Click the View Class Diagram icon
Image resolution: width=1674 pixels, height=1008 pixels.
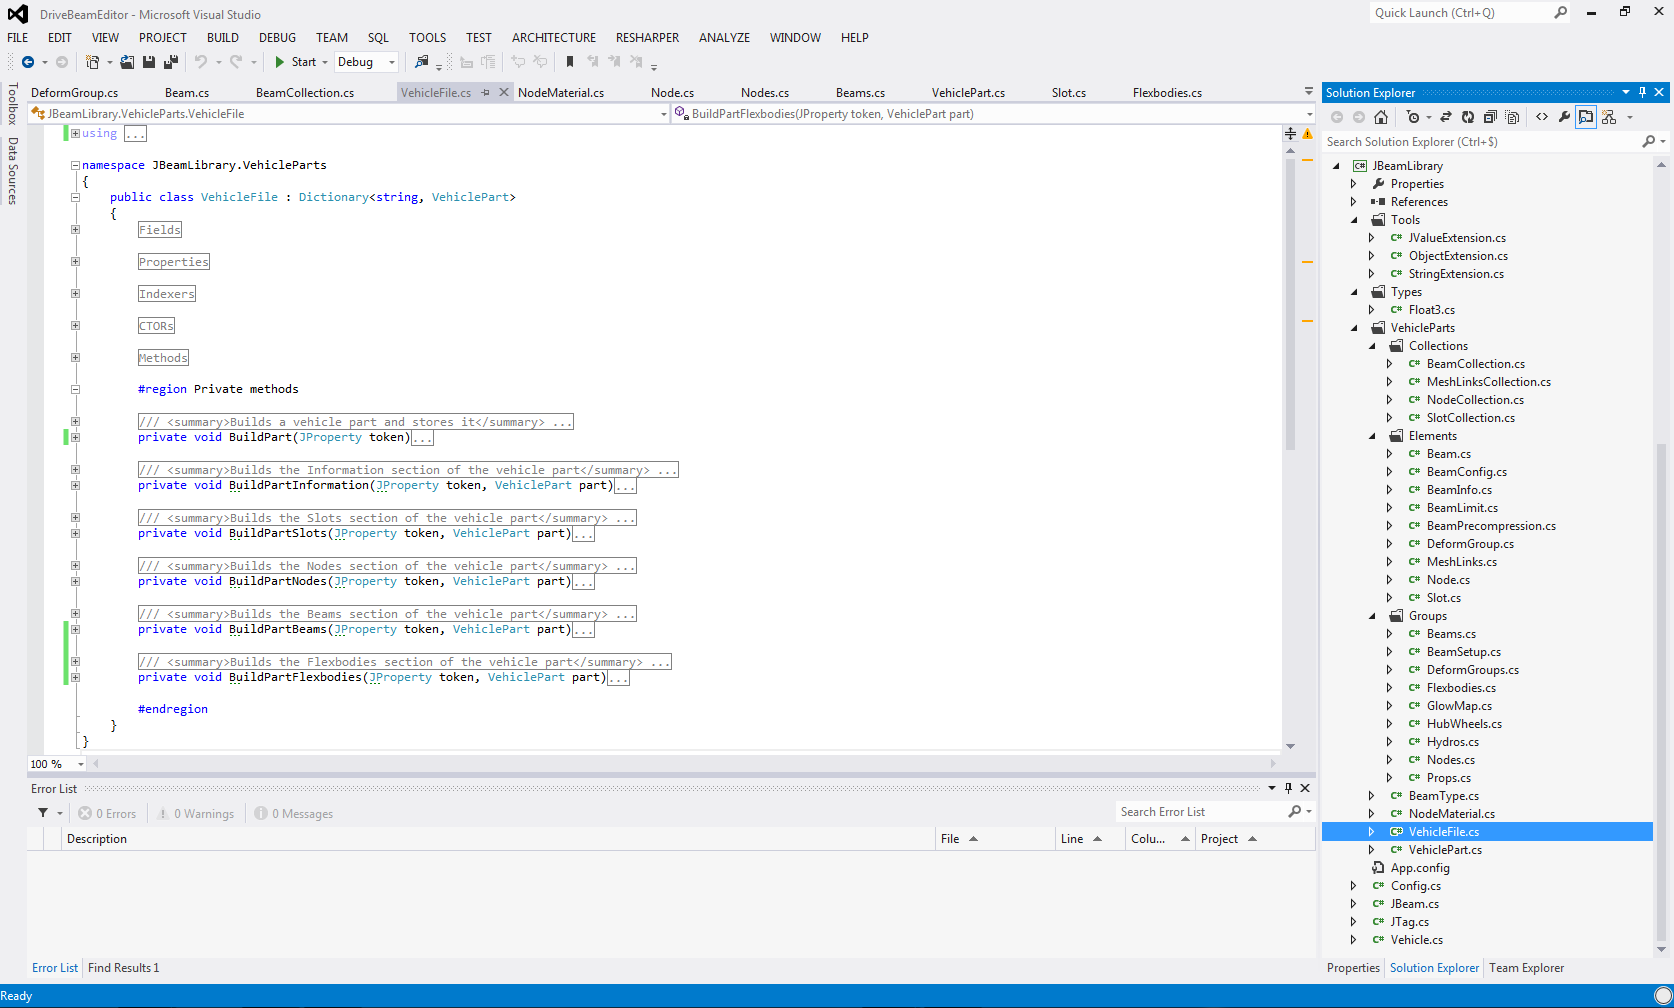tap(1609, 117)
